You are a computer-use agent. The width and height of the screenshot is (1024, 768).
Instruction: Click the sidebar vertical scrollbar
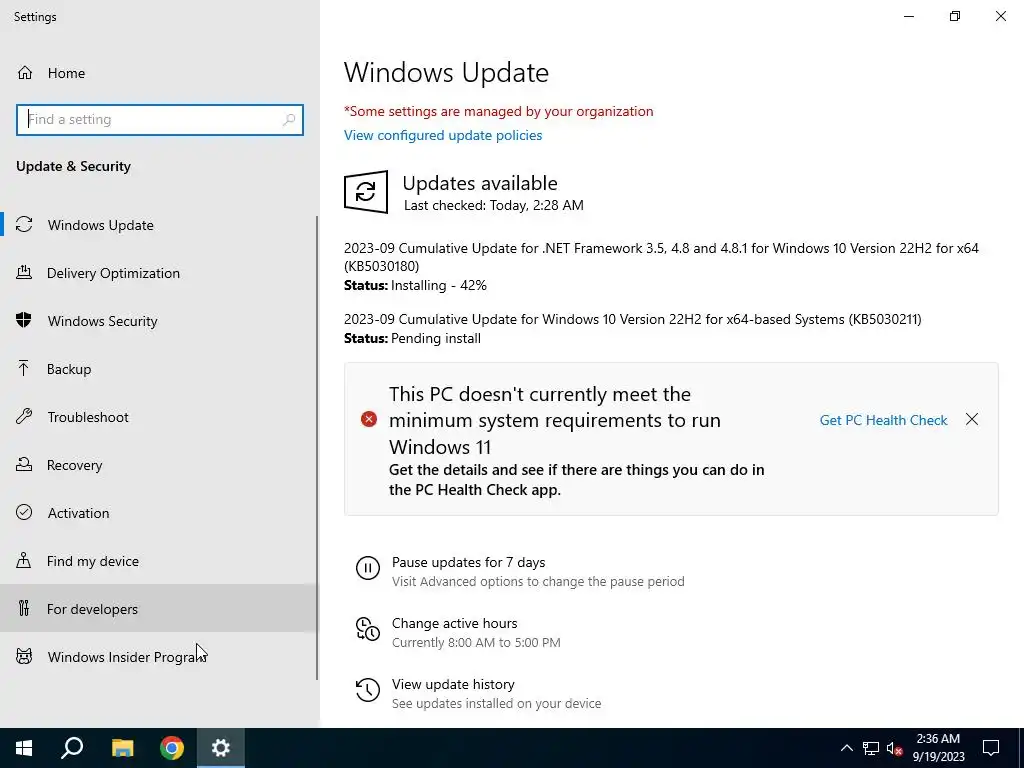point(317,448)
